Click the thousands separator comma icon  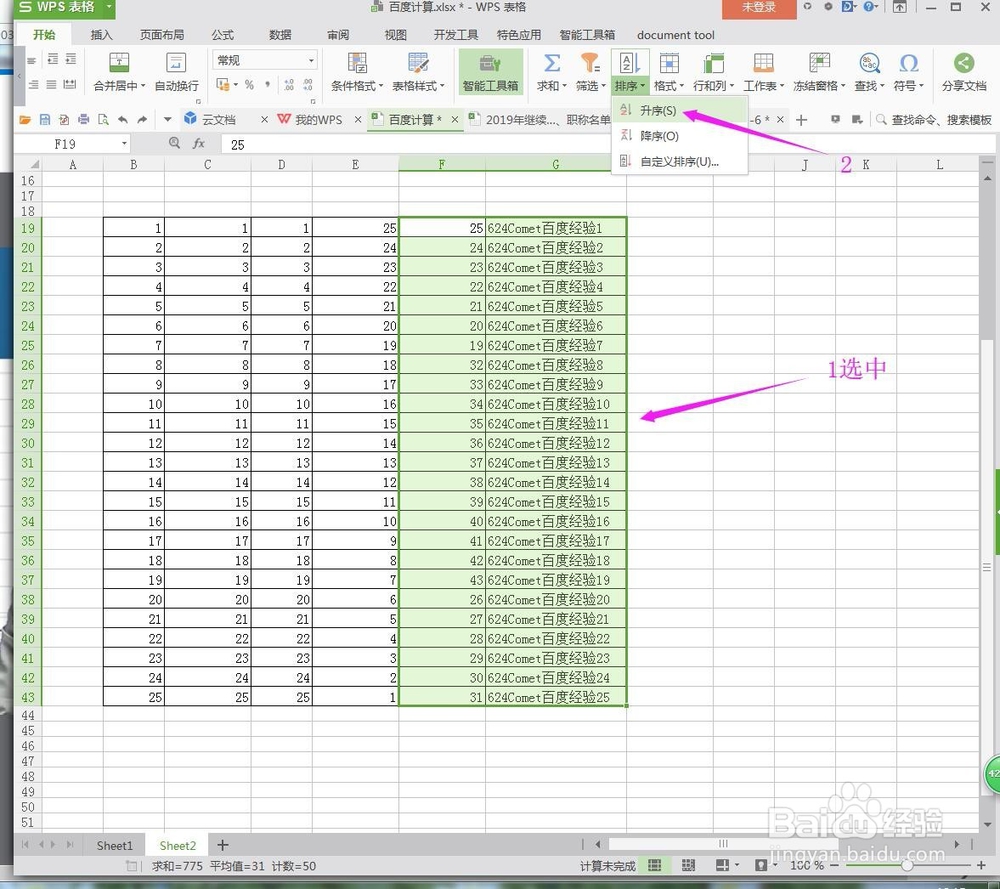[x=267, y=84]
